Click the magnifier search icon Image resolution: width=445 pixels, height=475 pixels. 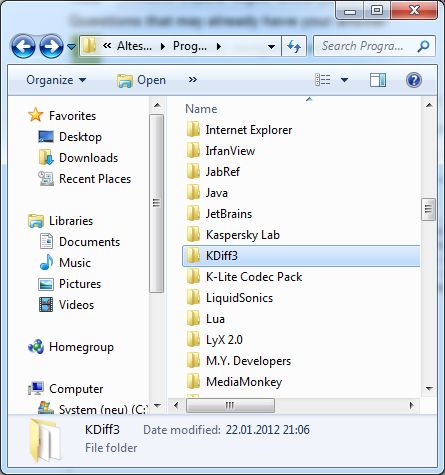click(423, 46)
